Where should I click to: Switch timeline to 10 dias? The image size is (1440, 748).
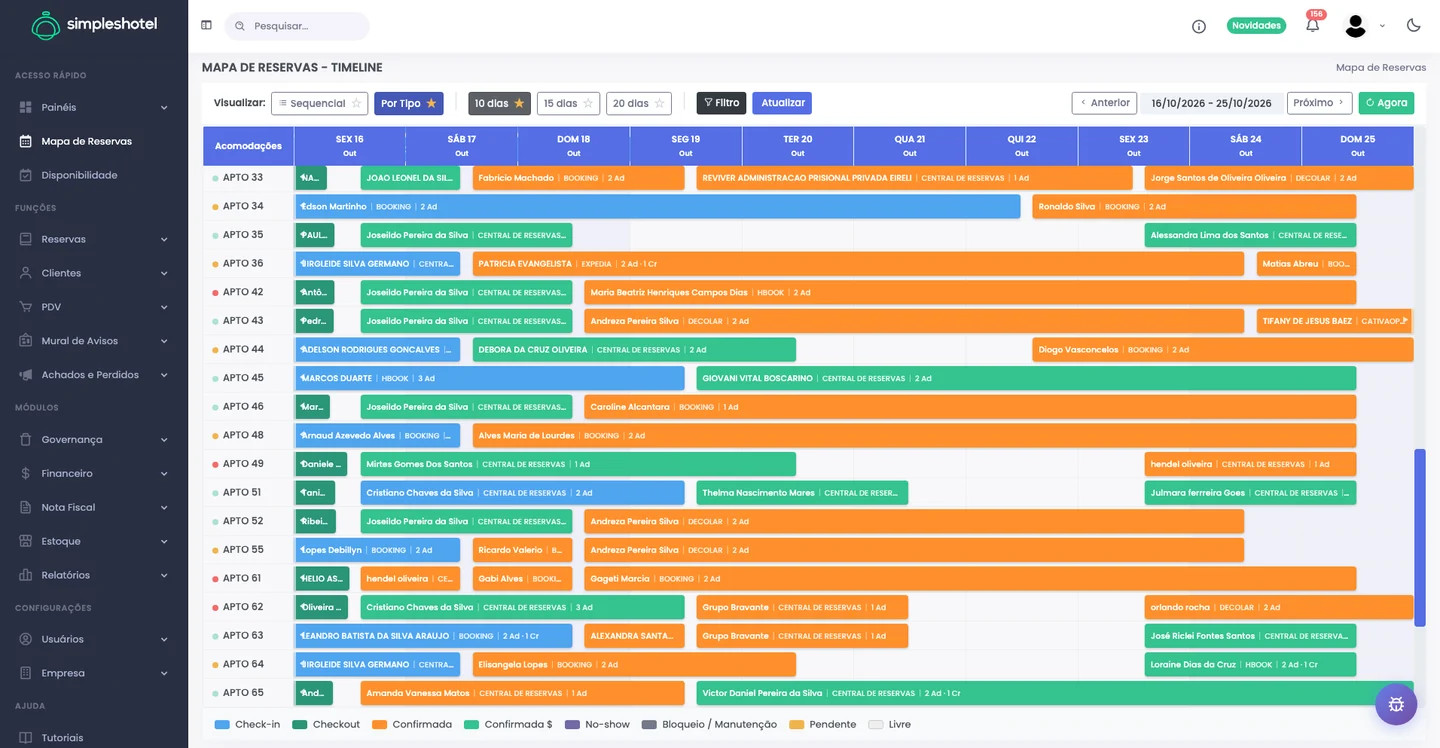(499, 103)
